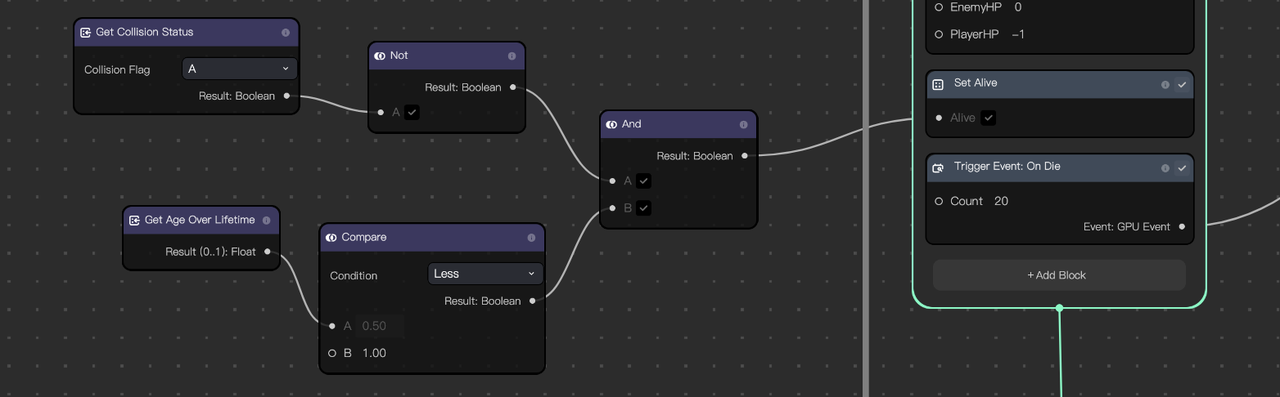Screen dimensions: 1280x397
Task: Click the A input port of Compare node
Action: tap(332, 326)
